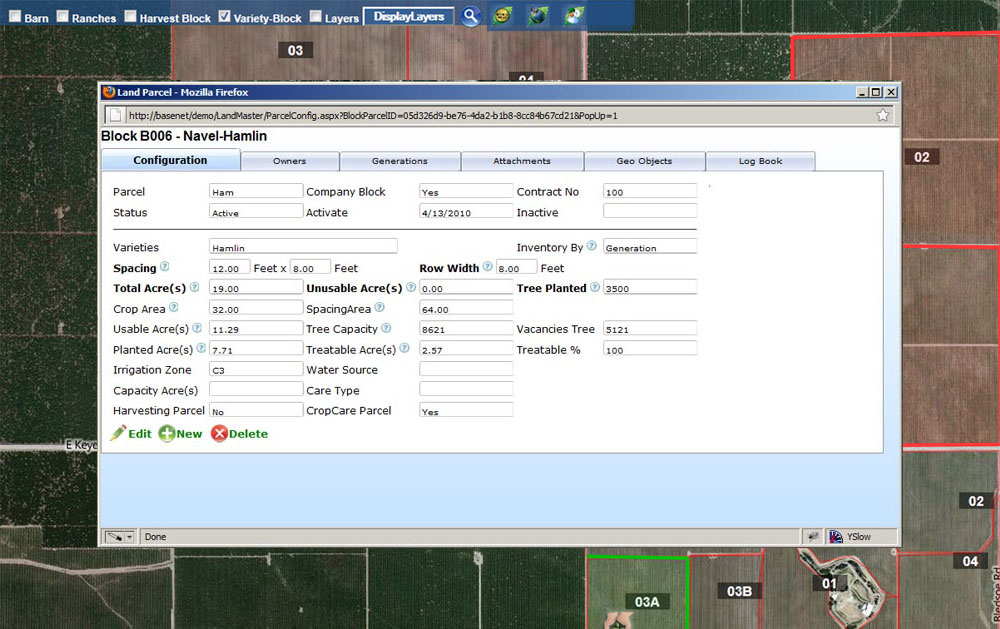
Task: Click the Parcel field showing Ham
Action: click(x=256, y=191)
